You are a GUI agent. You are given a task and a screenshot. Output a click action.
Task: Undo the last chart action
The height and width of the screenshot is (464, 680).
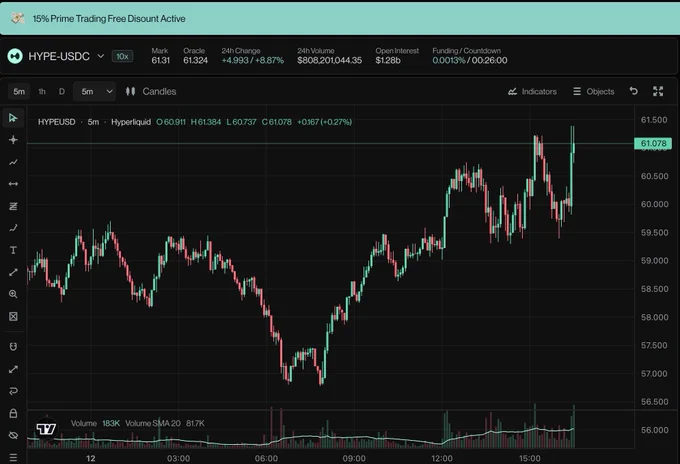634,91
